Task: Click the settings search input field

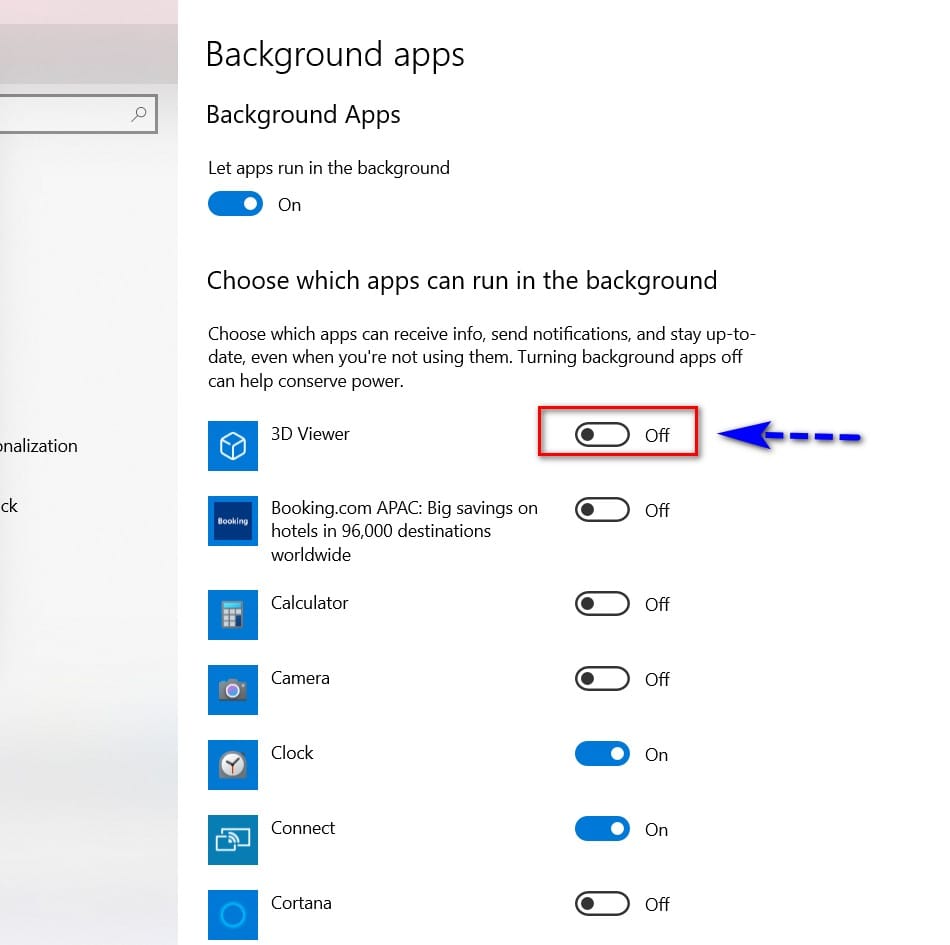Action: (x=78, y=114)
